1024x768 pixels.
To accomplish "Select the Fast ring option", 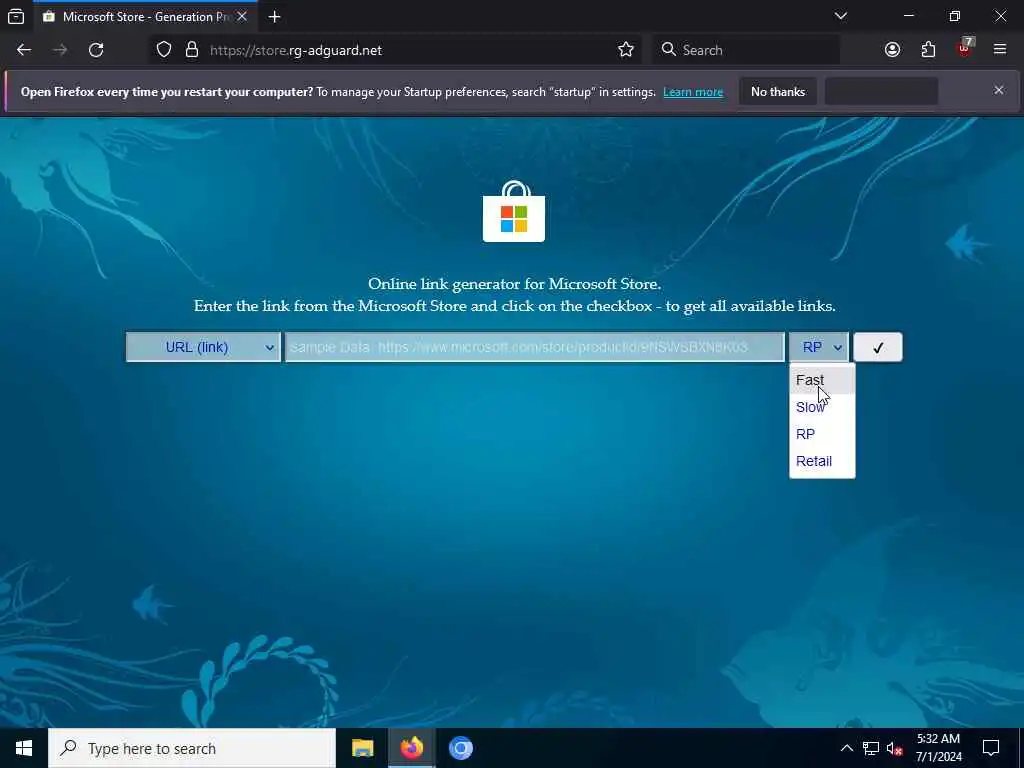I will pyautogui.click(x=822, y=380).
